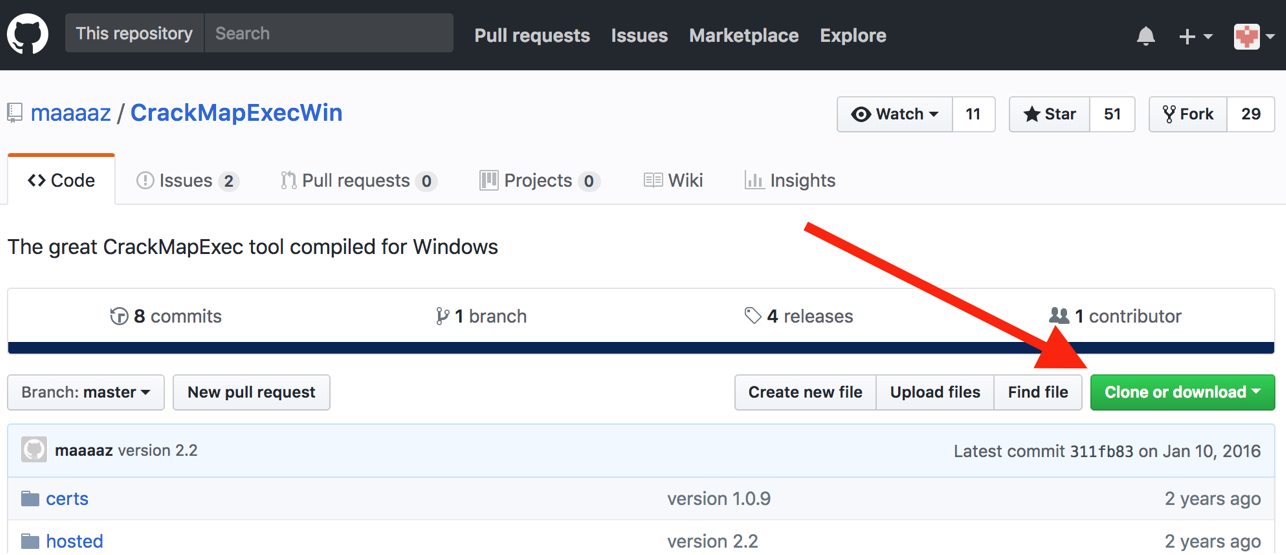Viewport: 1286px width, 555px height.
Task: Focus the Search input field
Action: tap(329, 33)
